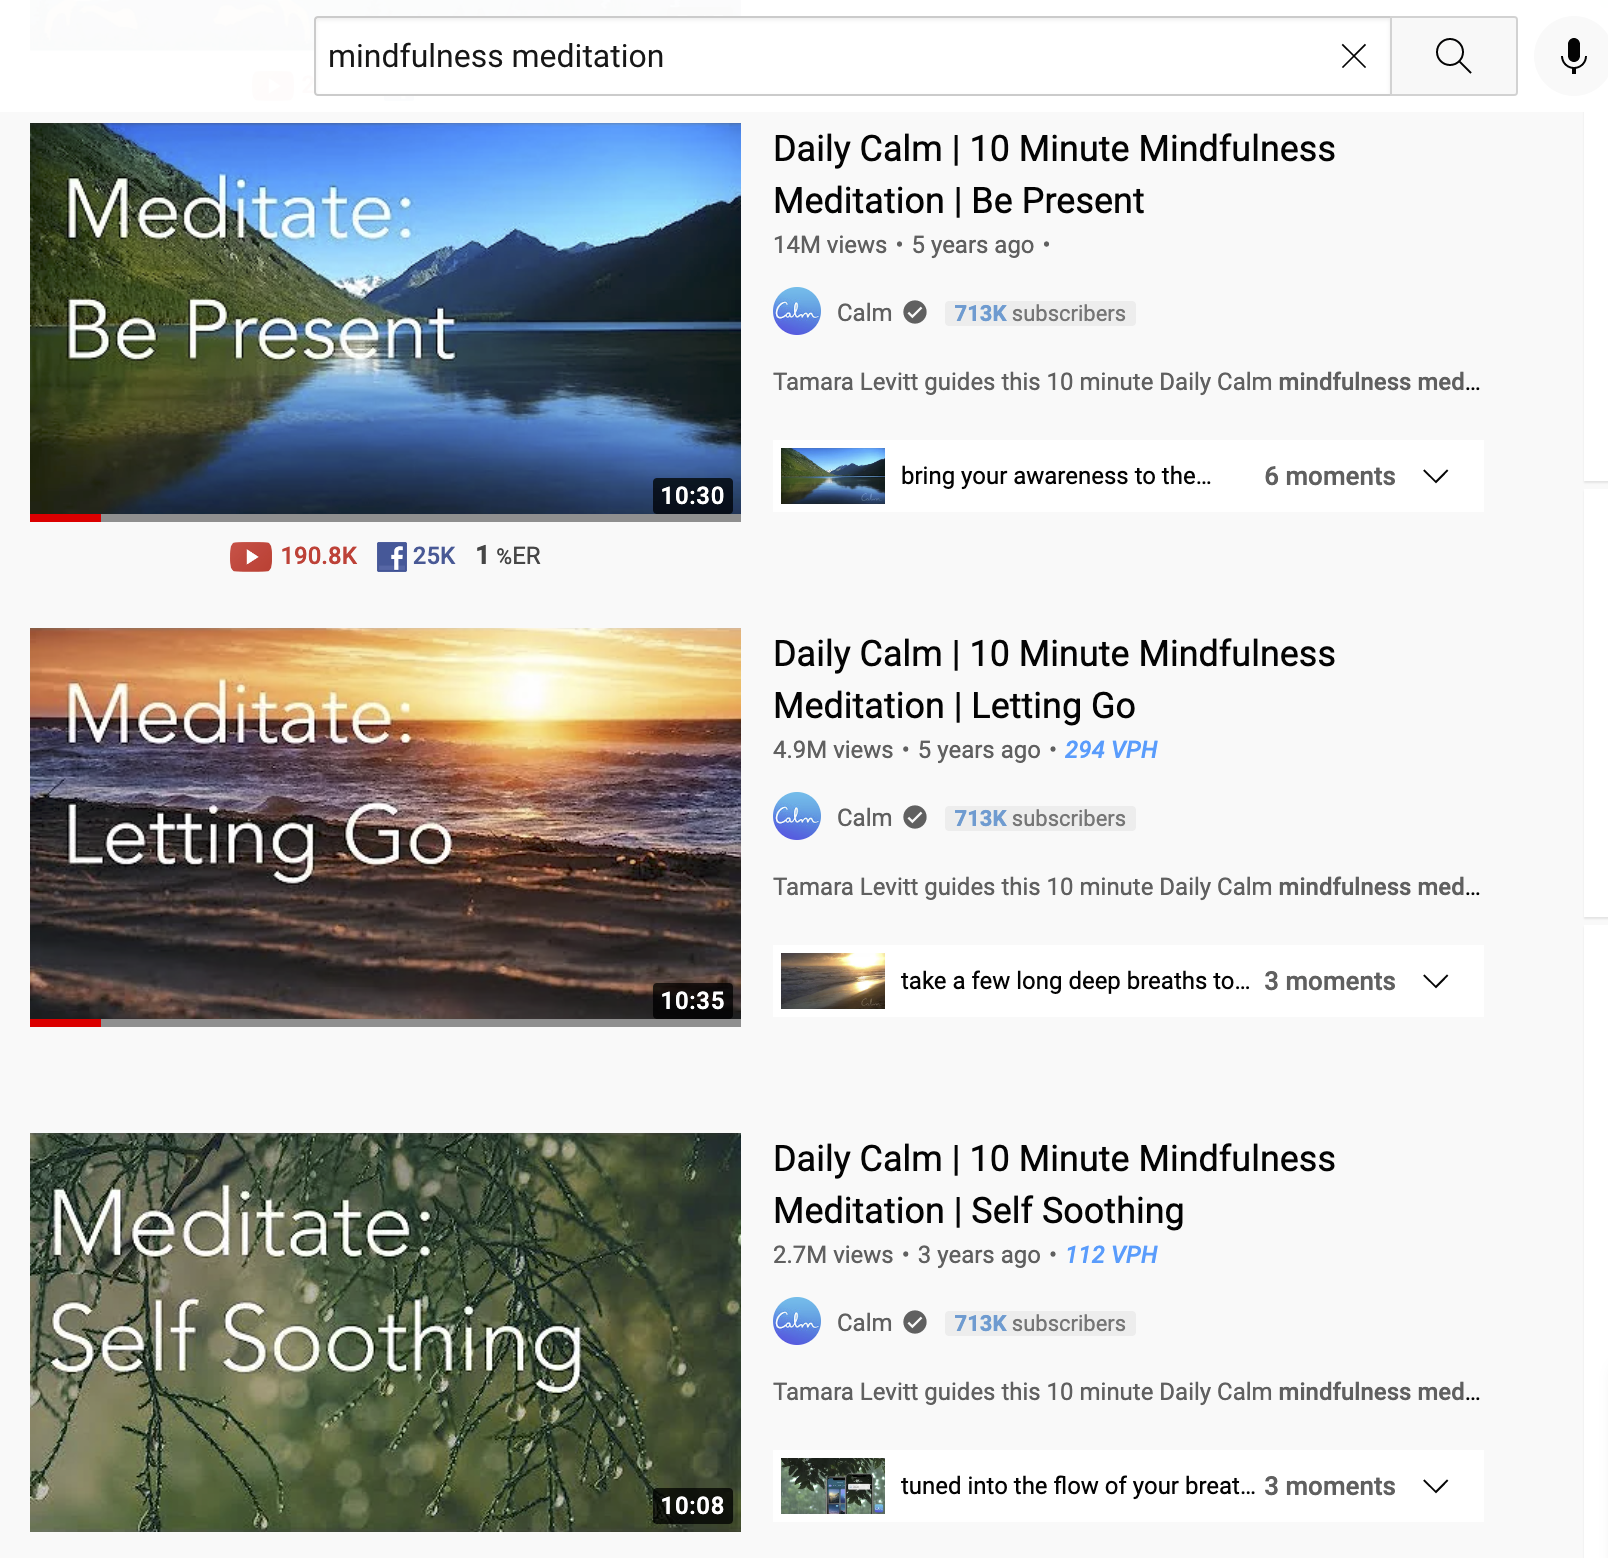Click 713K subscribers badge on Self Soothing result
Screen dimensions: 1608x1558
pyautogui.click(x=1040, y=1323)
